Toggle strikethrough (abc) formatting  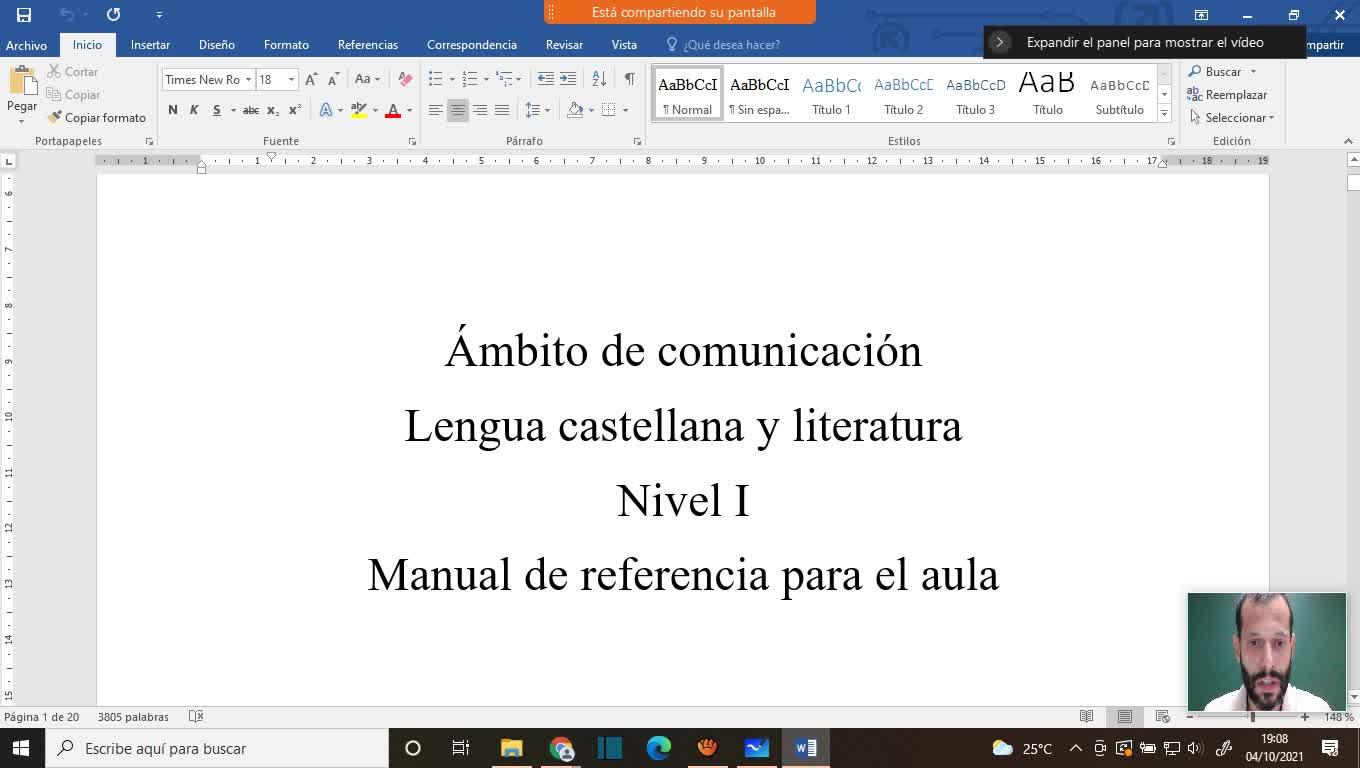point(251,110)
